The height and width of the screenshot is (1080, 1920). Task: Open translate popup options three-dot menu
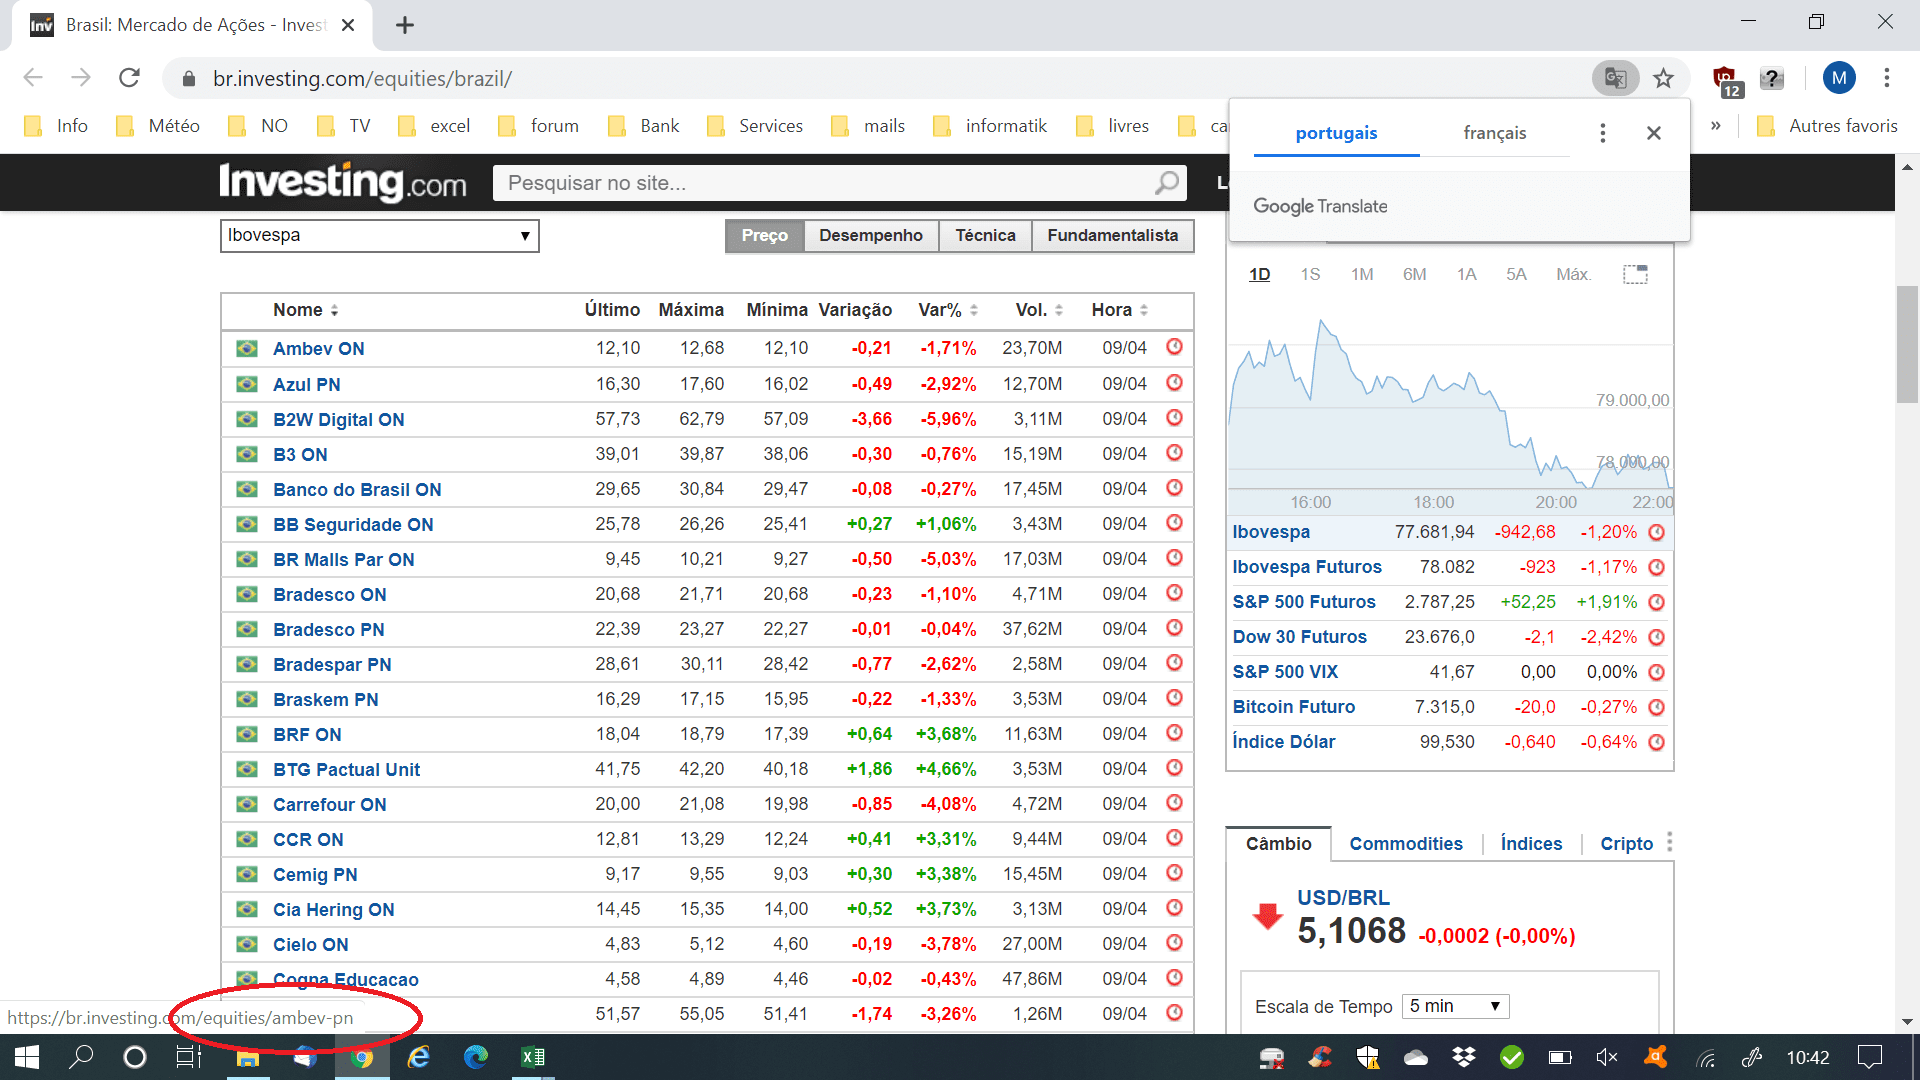[1602, 133]
